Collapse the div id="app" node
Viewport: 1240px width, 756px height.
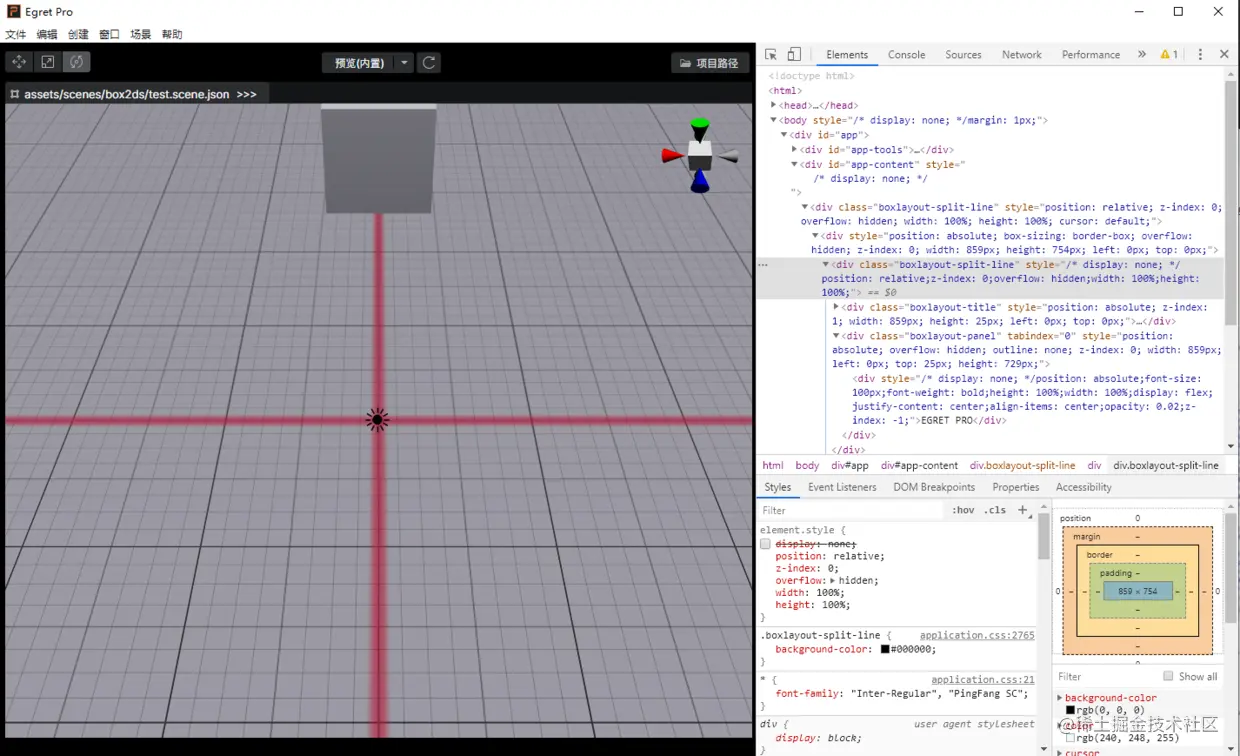point(784,134)
